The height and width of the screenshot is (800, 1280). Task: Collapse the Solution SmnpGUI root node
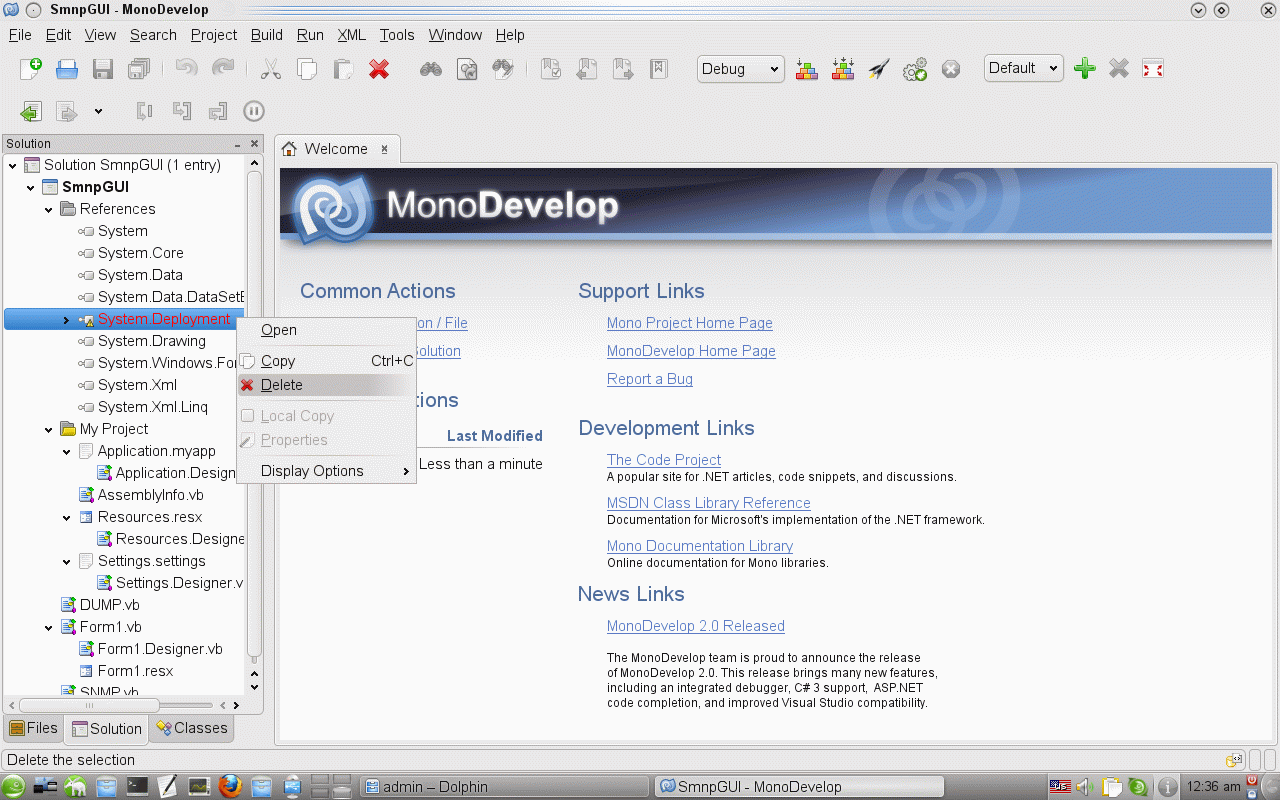pyautogui.click(x=13, y=165)
